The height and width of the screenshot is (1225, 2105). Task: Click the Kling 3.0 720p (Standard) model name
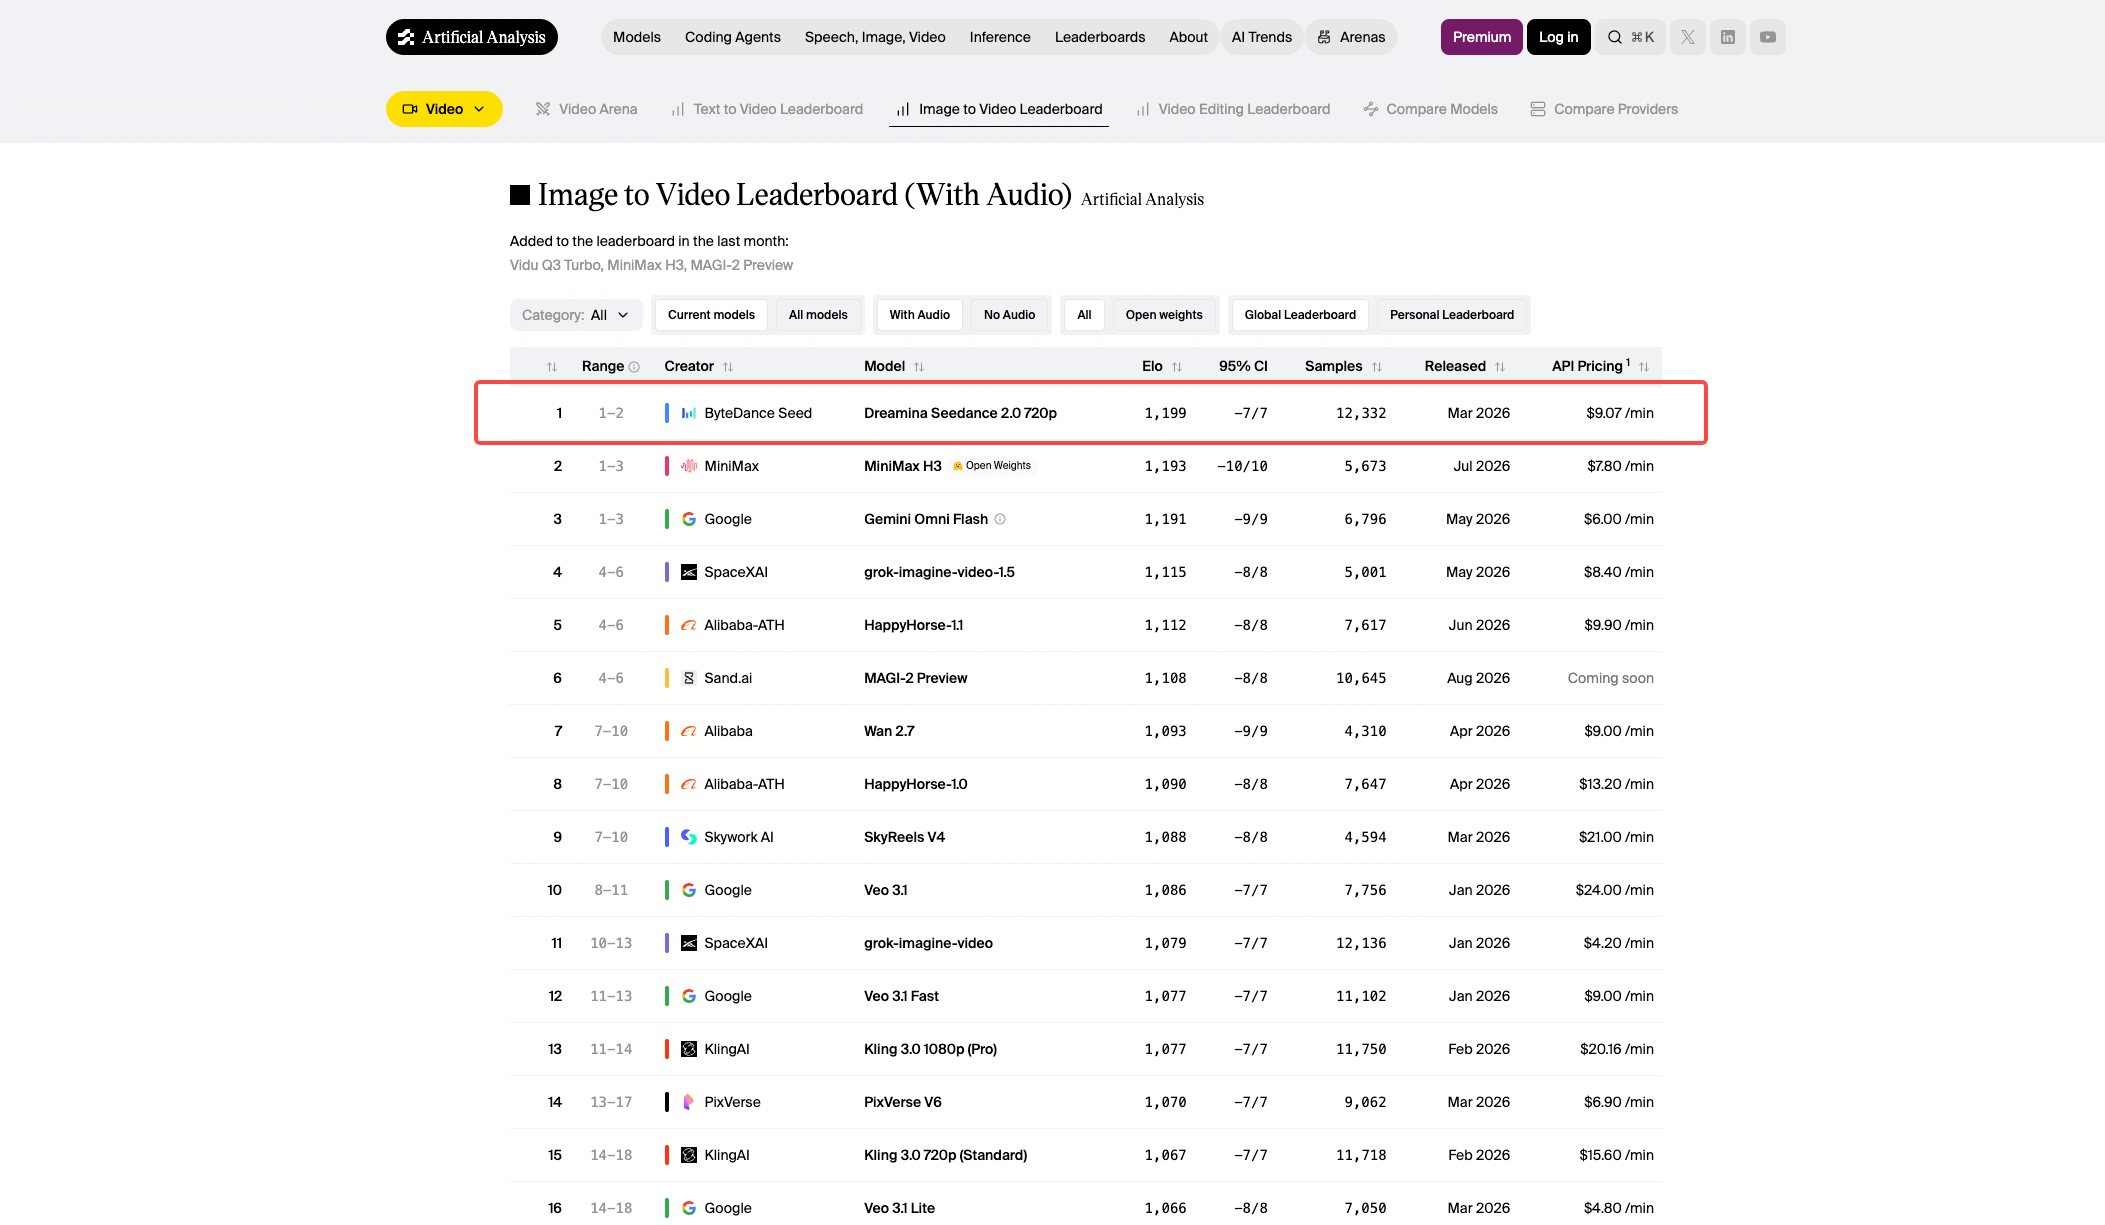[945, 1155]
